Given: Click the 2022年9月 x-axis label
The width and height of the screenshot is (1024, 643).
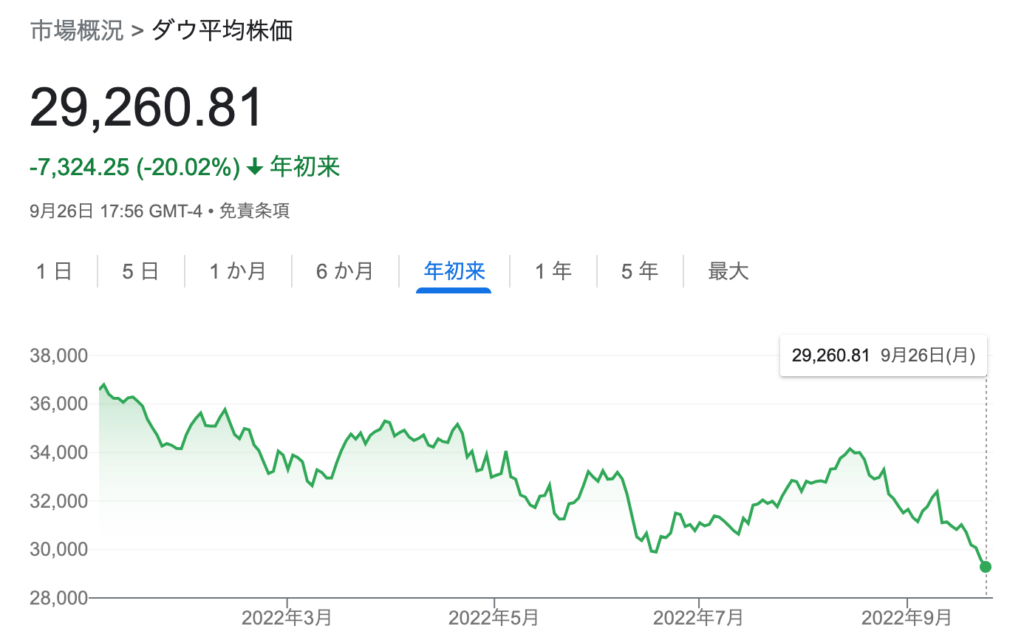Looking at the screenshot, I should pyautogui.click(x=907, y=618).
